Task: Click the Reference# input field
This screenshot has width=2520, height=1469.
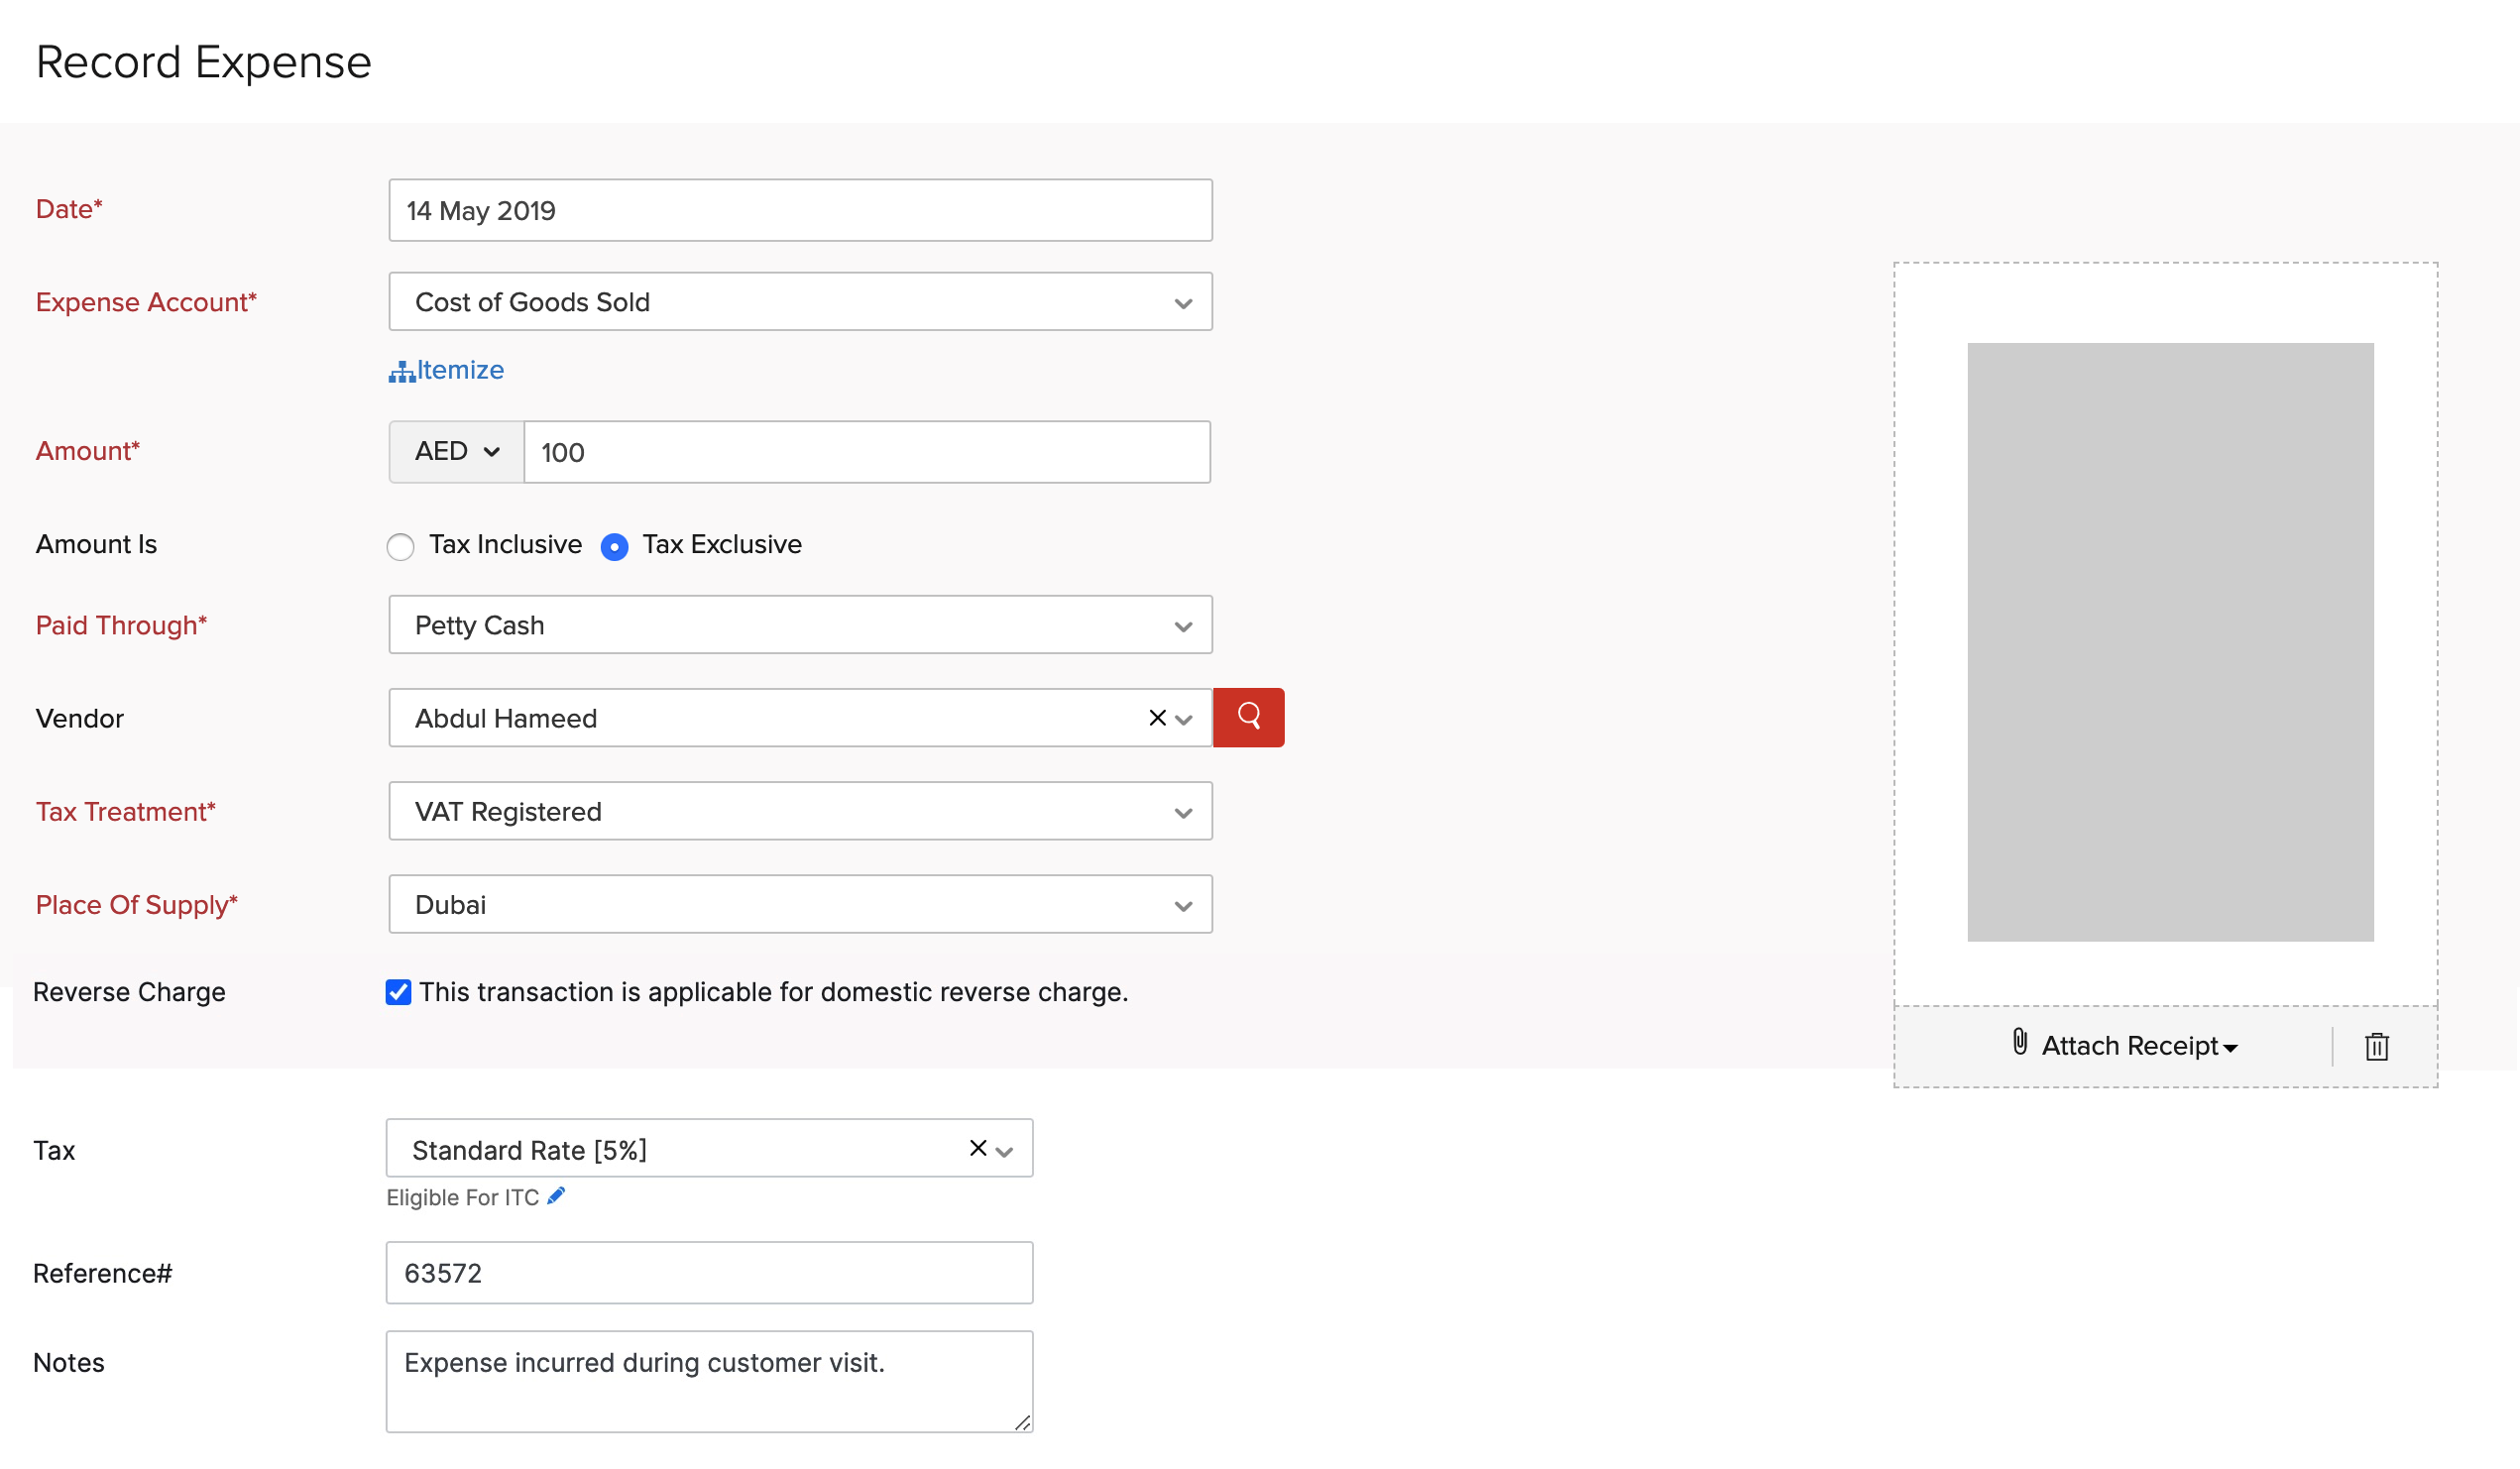Action: click(x=708, y=1272)
